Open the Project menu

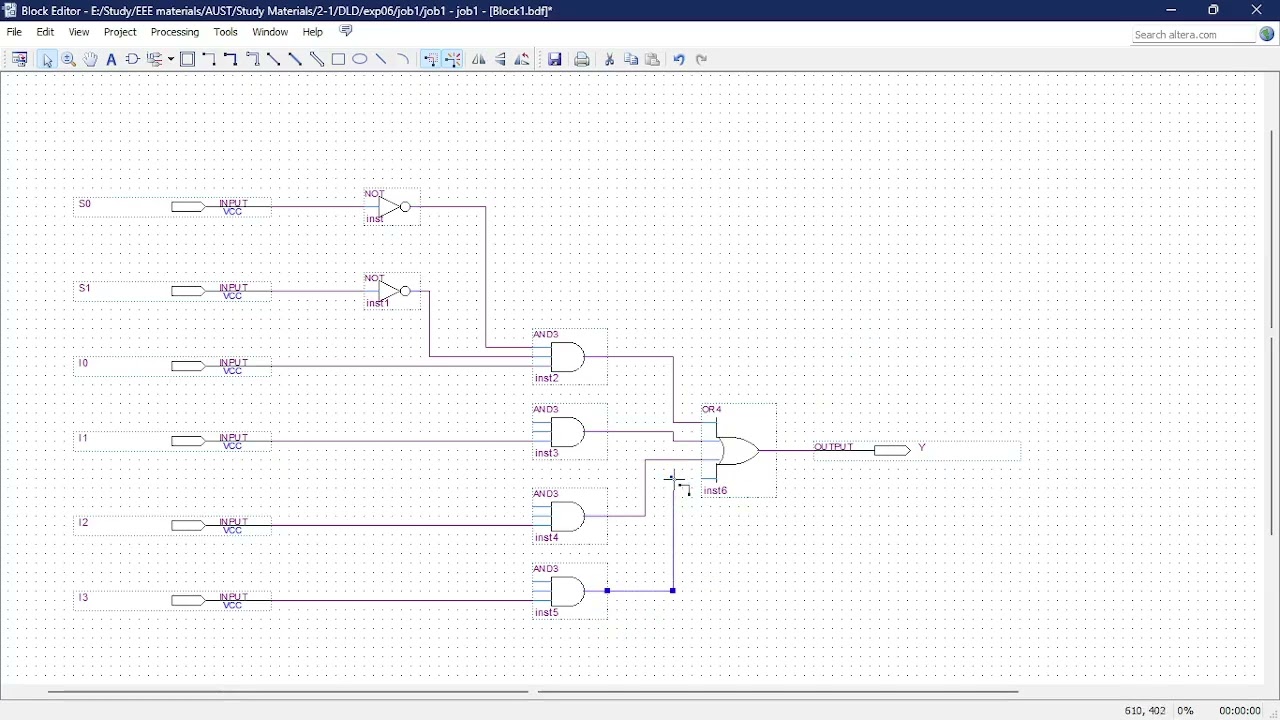120,32
